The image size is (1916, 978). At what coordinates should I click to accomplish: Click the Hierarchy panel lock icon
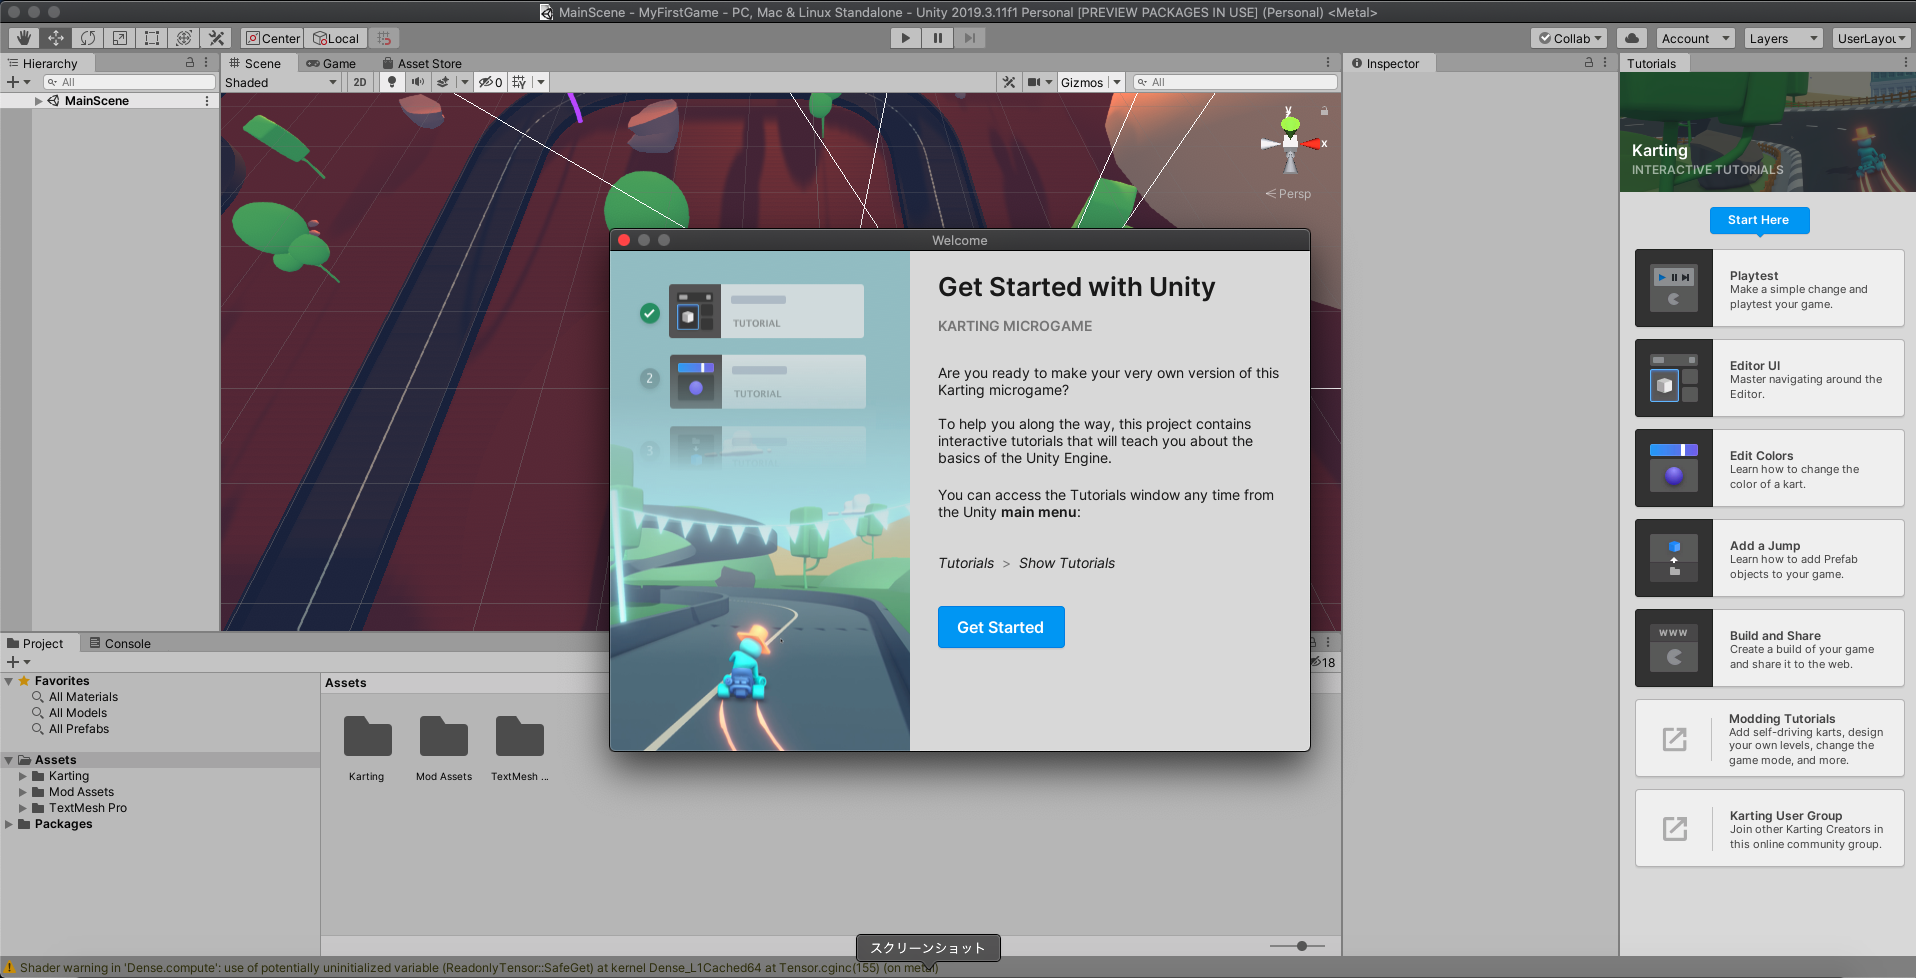click(x=190, y=62)
